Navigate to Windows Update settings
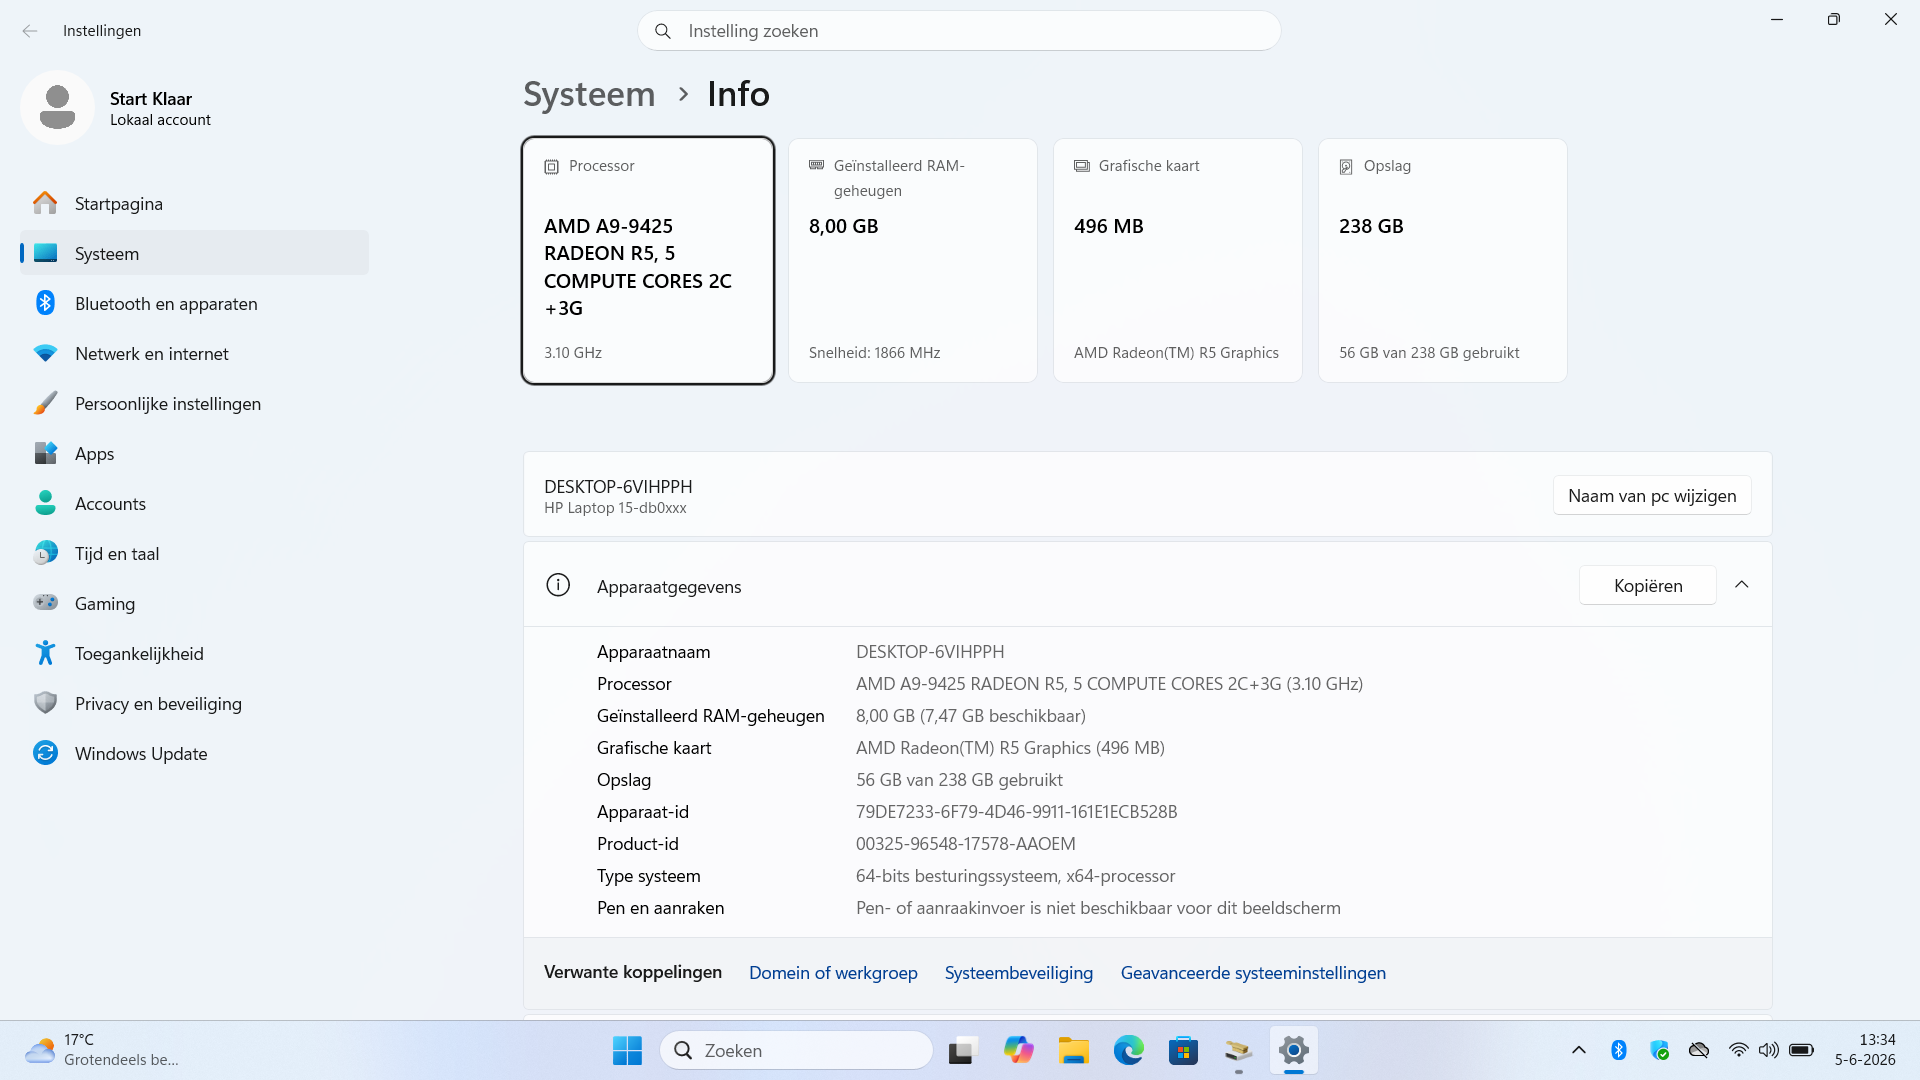 click(194, 753)
